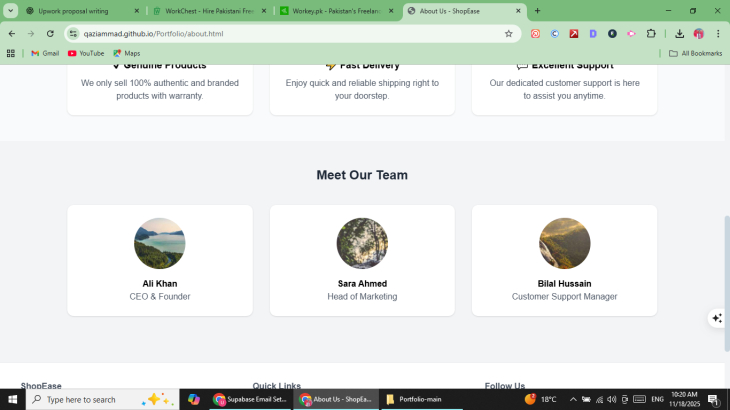Expand the tab search dropdown arrow
The height and width of the screenshot is (410, 730).
click(10, 11)
